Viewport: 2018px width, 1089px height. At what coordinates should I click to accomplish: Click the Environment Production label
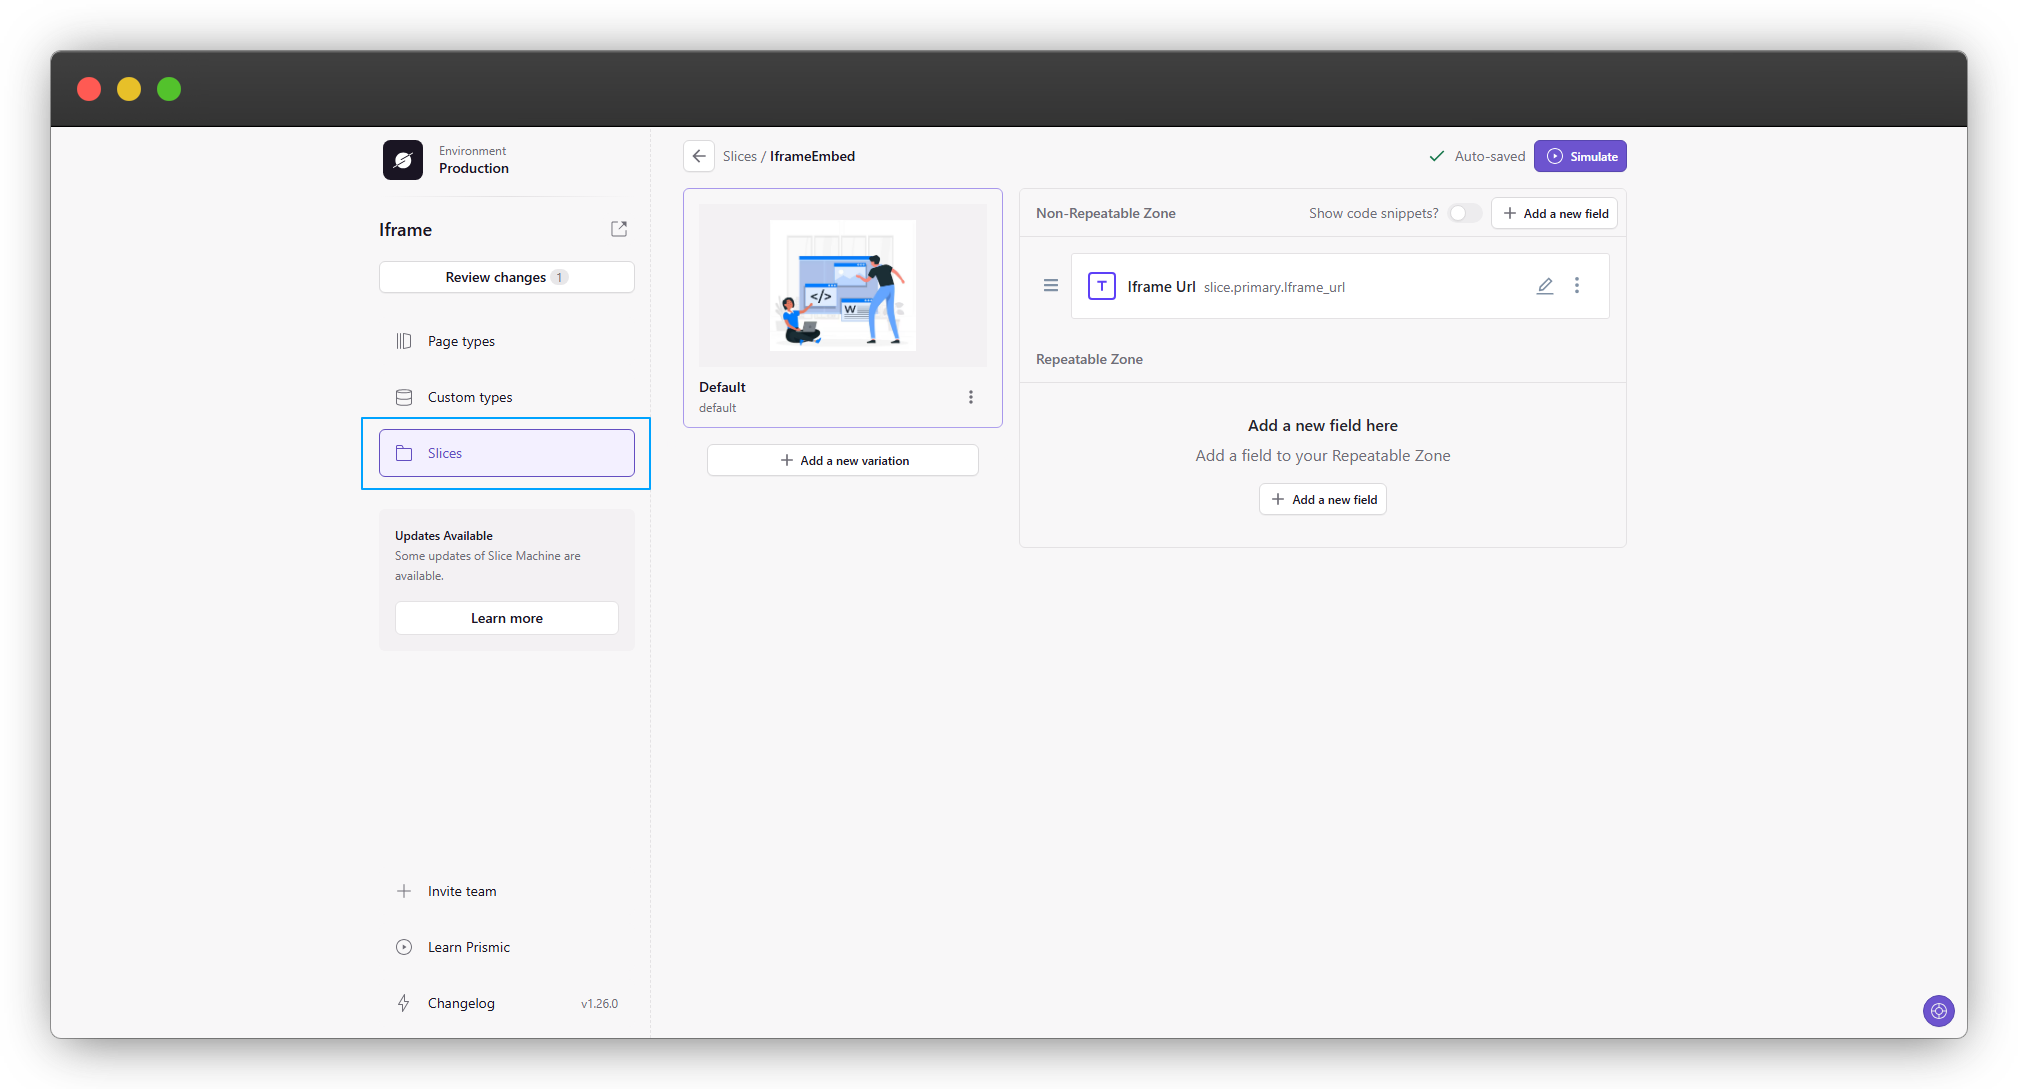pyautogui.click(x=474, y=160)
